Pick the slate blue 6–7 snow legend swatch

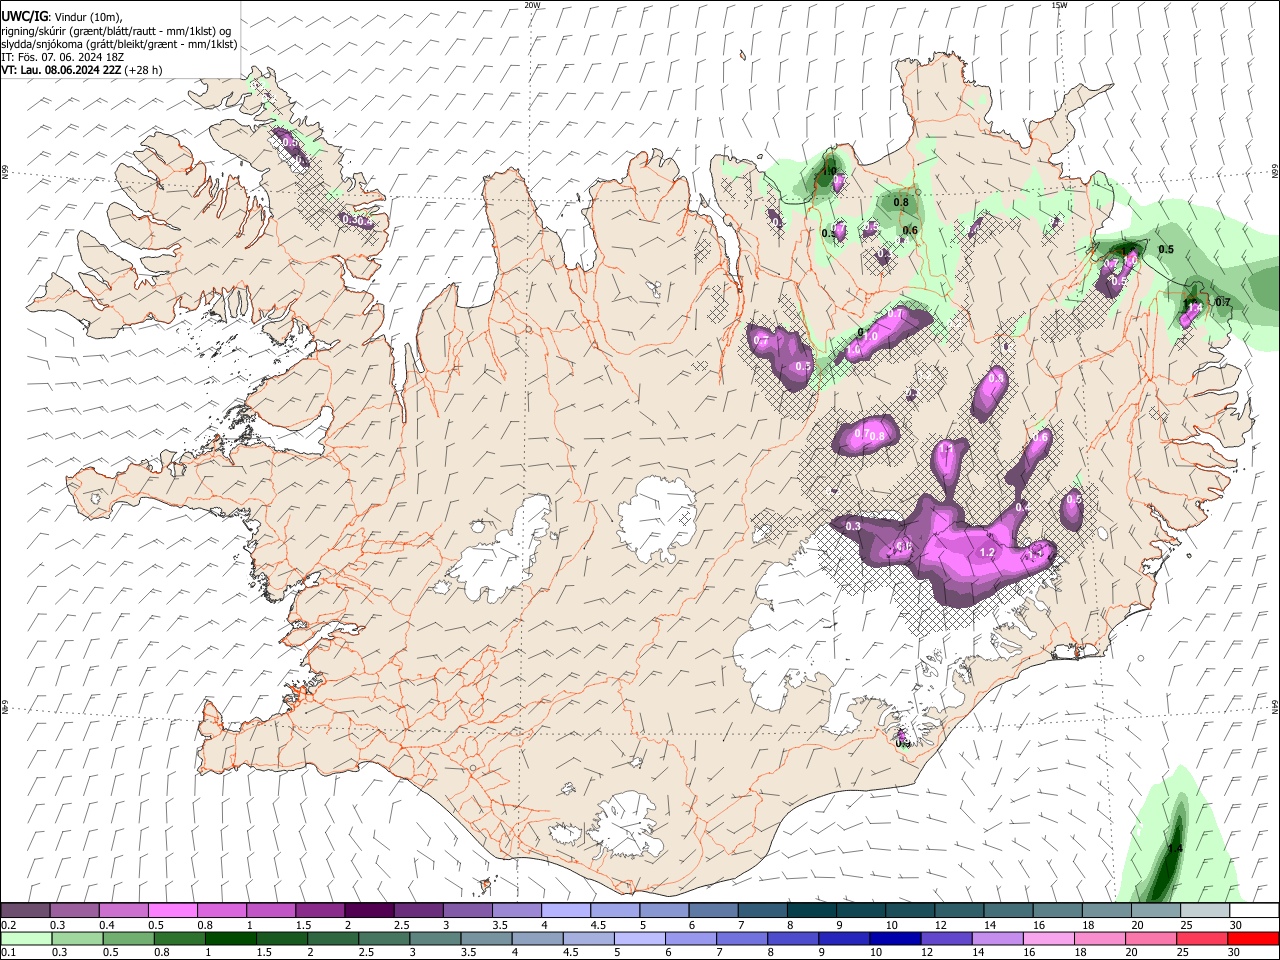coord(713,911)
